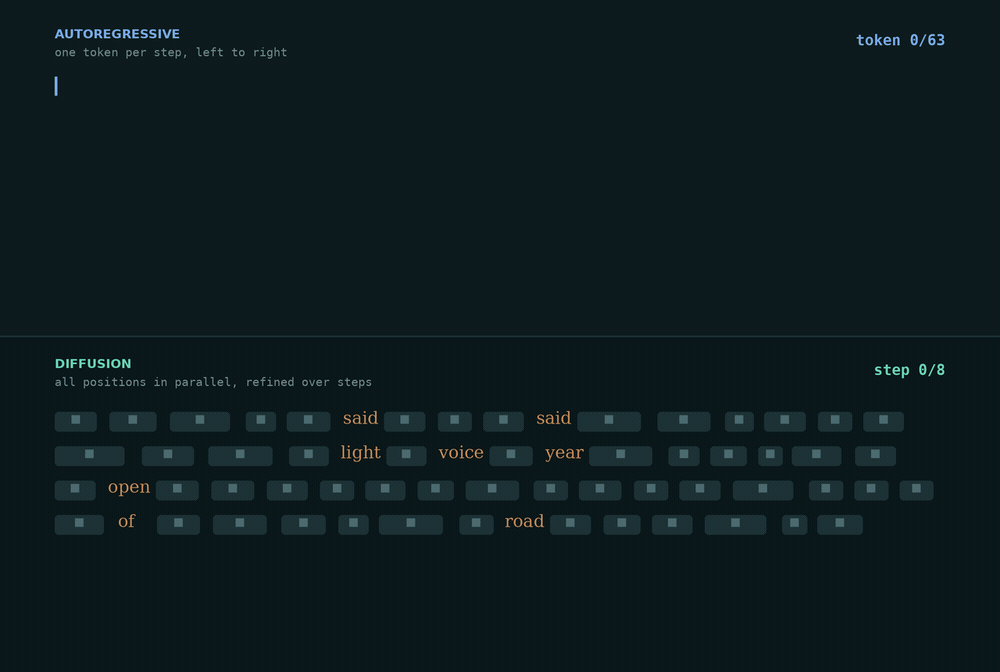Click the word 'road' in the diffusion text

click(524, 522)
